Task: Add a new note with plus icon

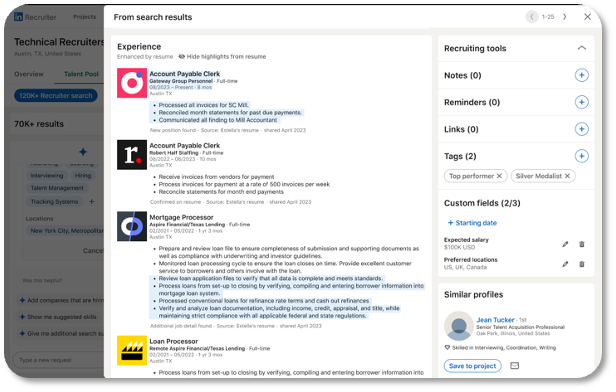Action: [581, 75]
